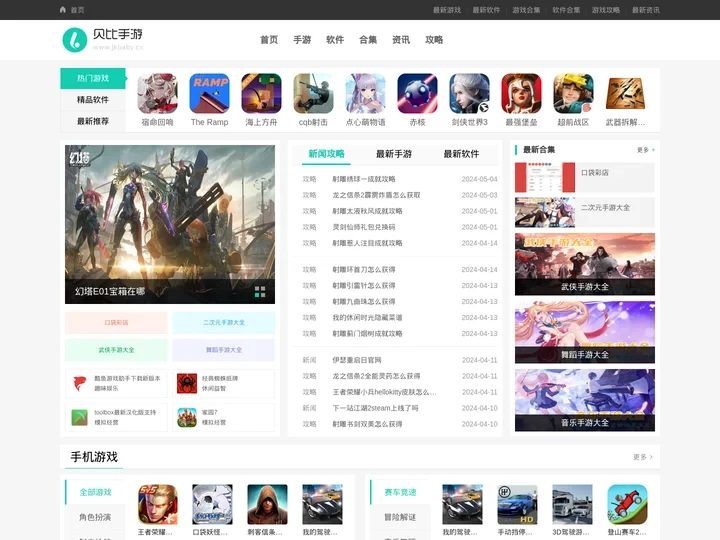This screenshot has height=540, width=720.
Task: Open article 下一站江湖2steam上线了吗
Action: click(375, 408)
